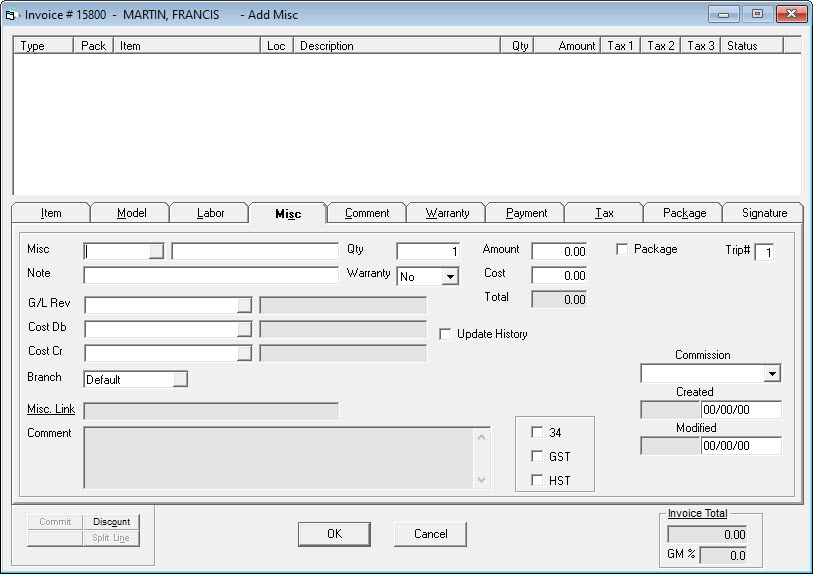This screenshot has width=813, height=574.
Task: Click the Misc description text field
Action: pos(255,251)
